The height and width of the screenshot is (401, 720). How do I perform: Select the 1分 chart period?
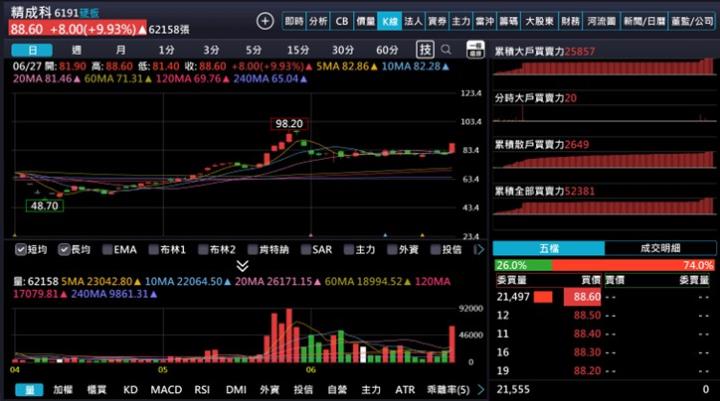[x=167, y=50]
